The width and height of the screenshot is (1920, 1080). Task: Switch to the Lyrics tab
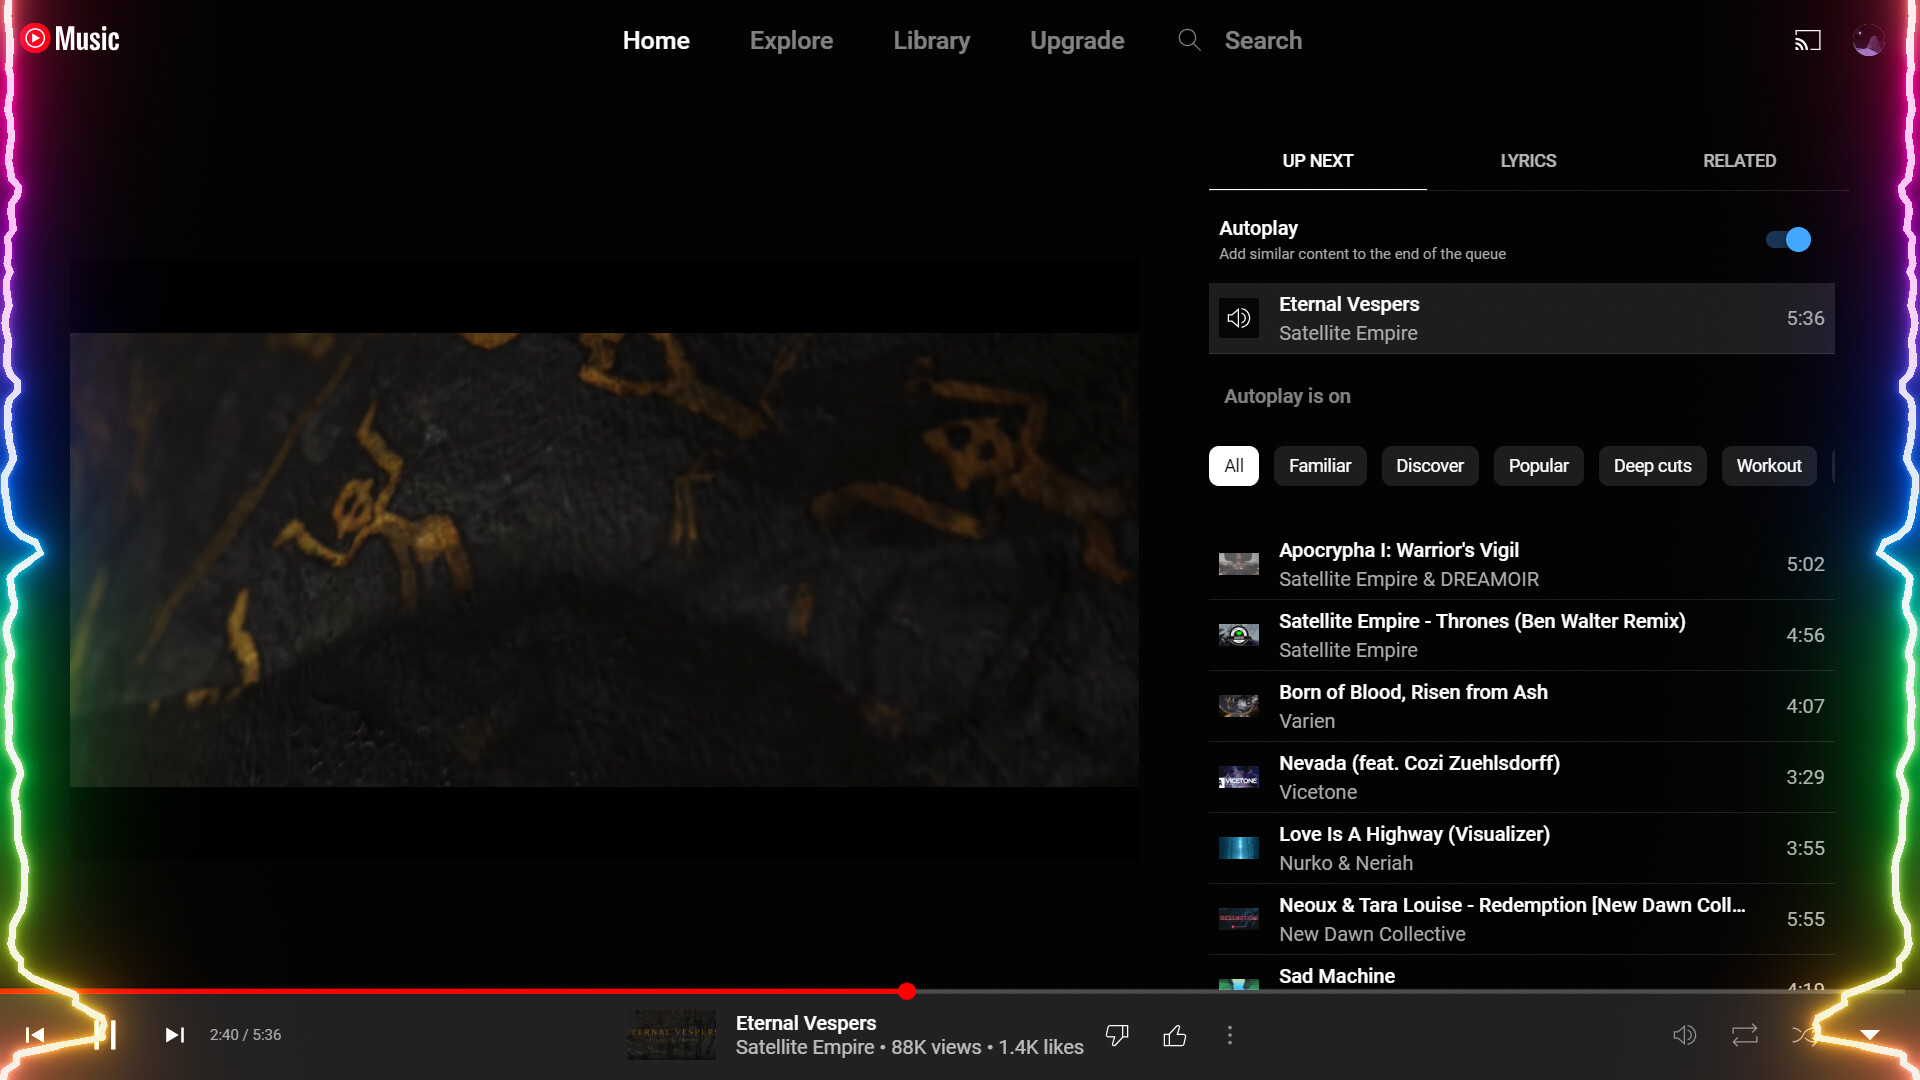click(x=1527, y=161)
